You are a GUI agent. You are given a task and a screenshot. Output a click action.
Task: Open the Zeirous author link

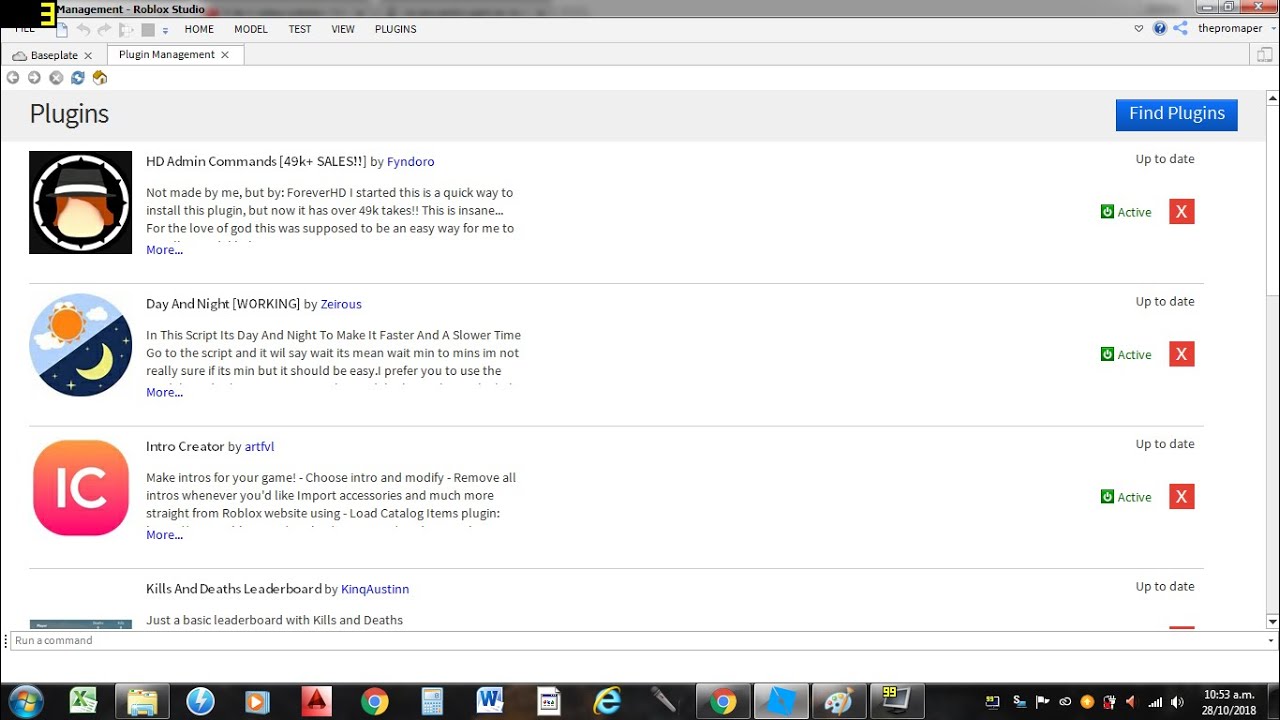click(341, 304)
